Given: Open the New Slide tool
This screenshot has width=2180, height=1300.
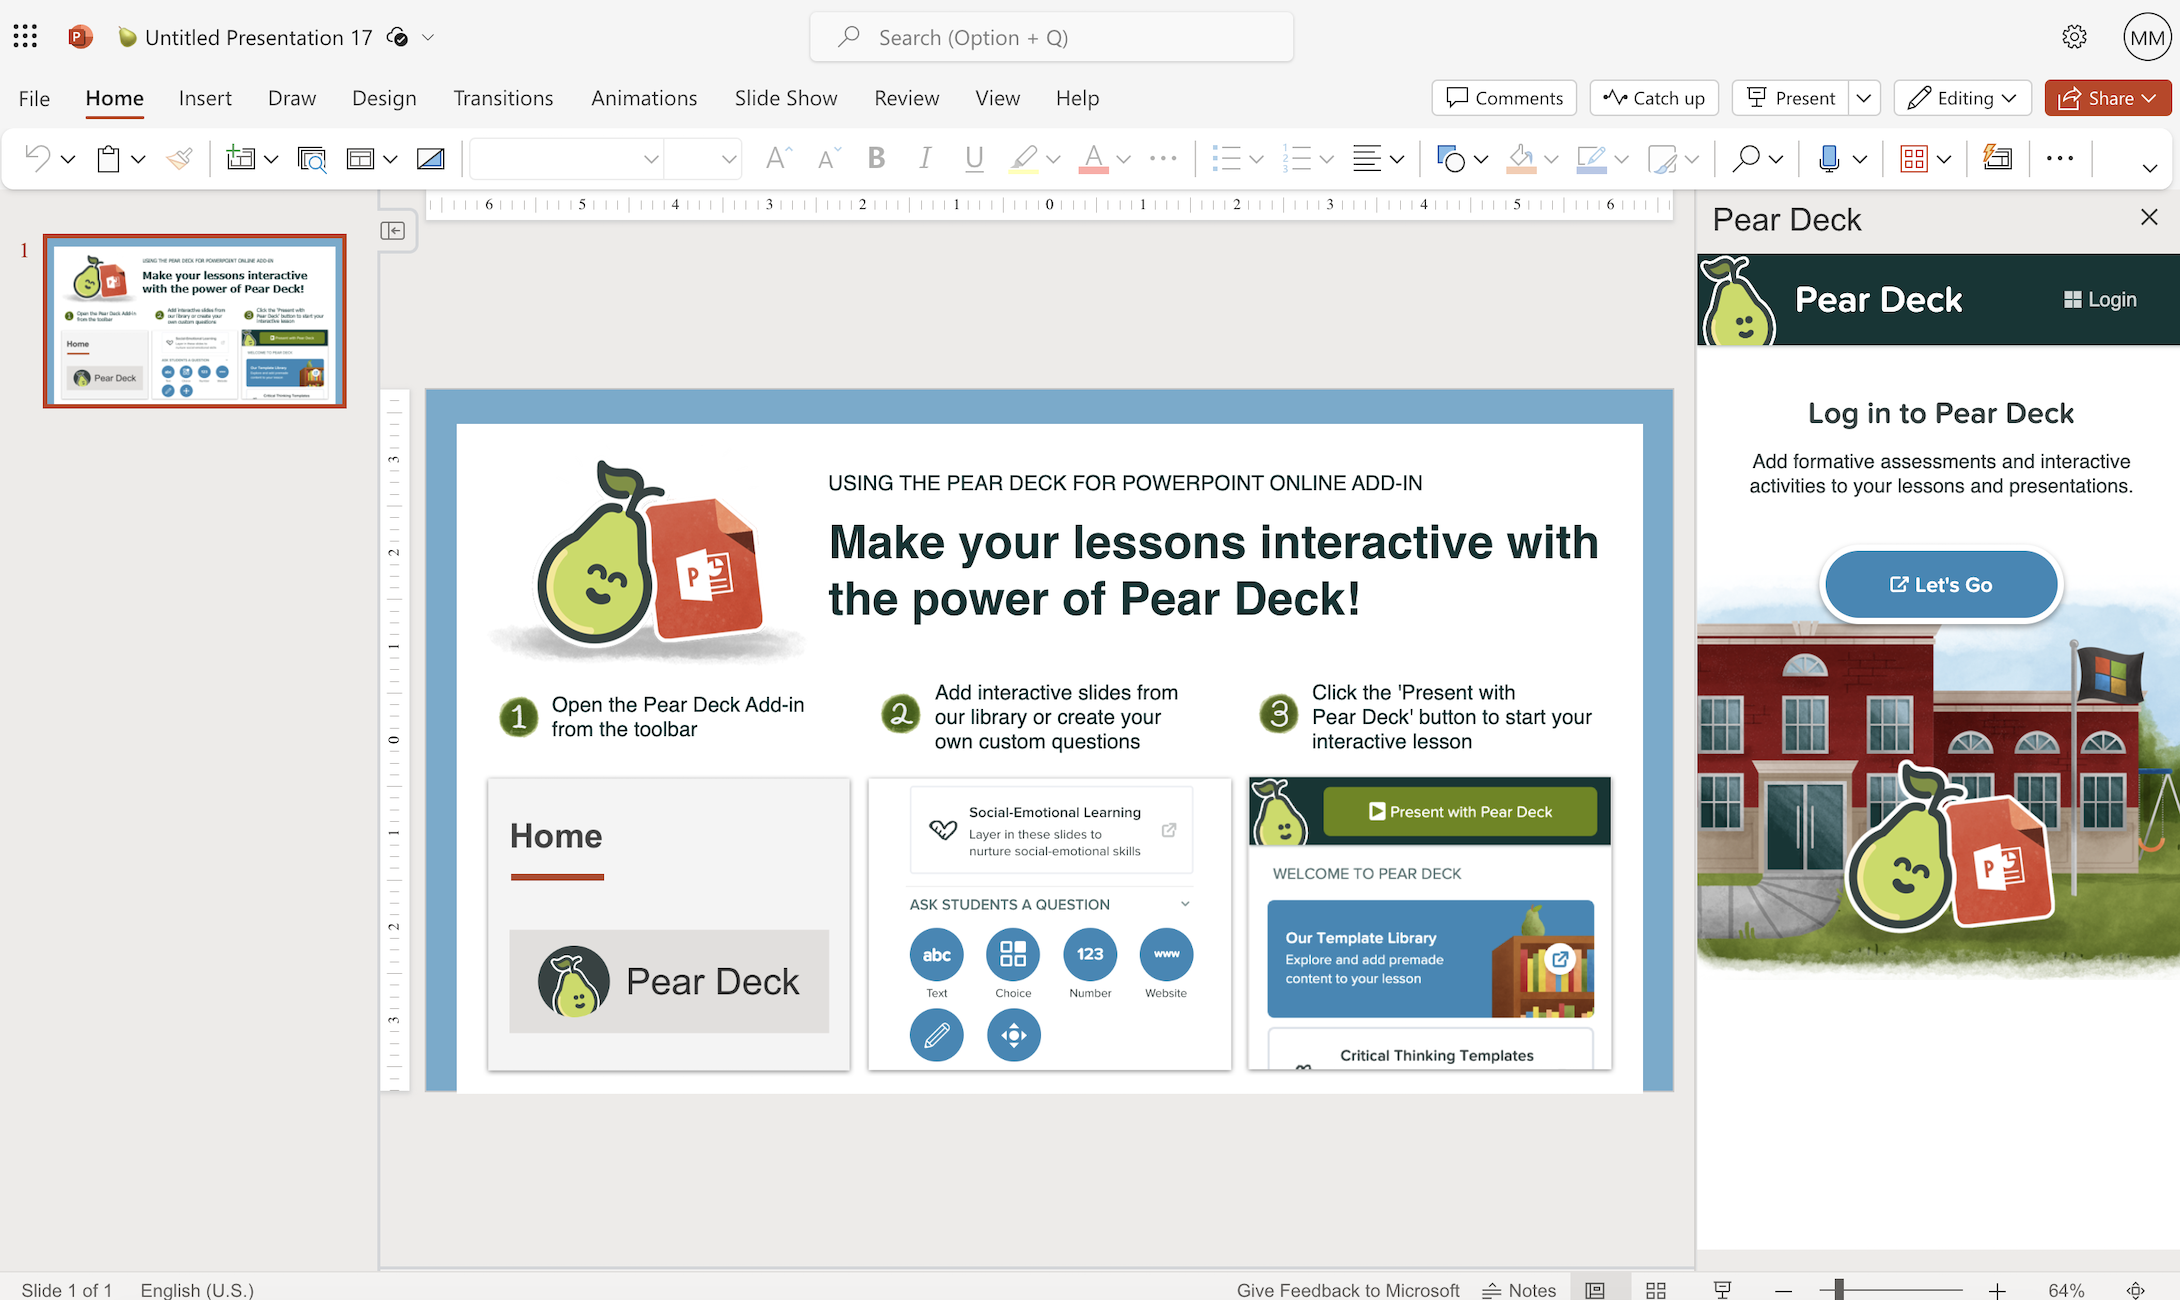Looking at the screenshot, I should pos(242,158).
